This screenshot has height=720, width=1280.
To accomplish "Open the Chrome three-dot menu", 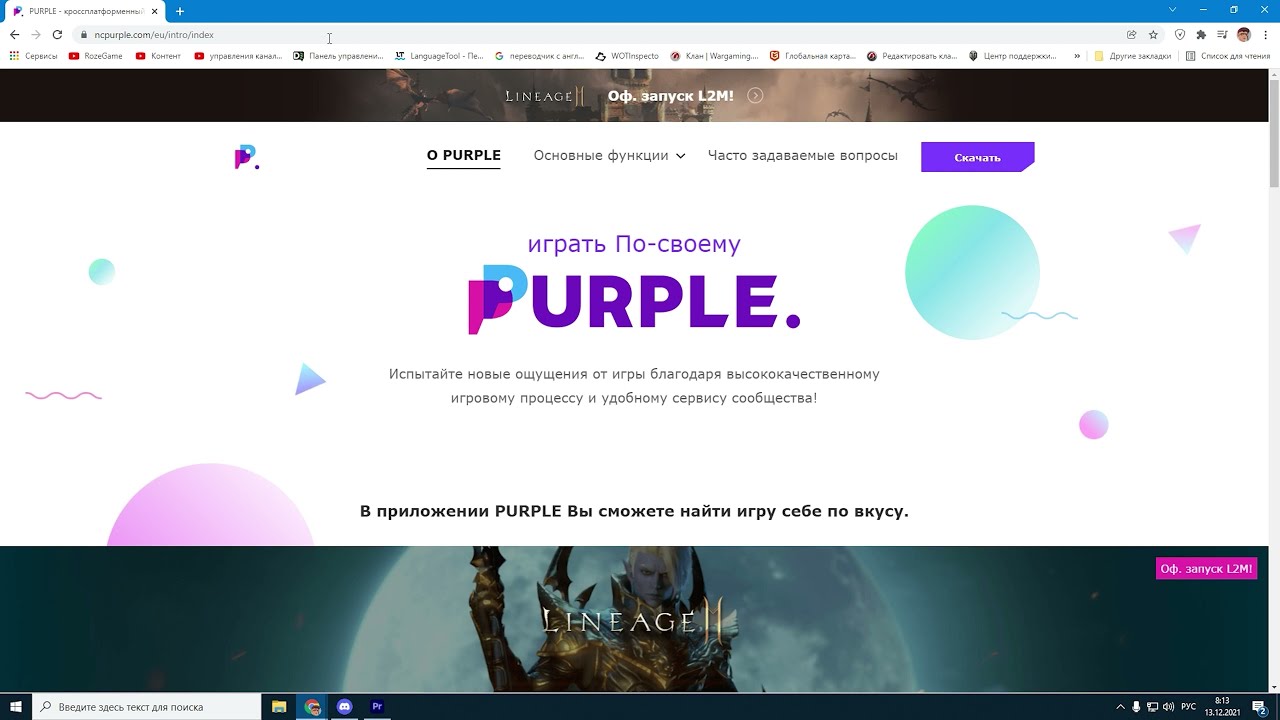I will click(x=1266, y=35).
